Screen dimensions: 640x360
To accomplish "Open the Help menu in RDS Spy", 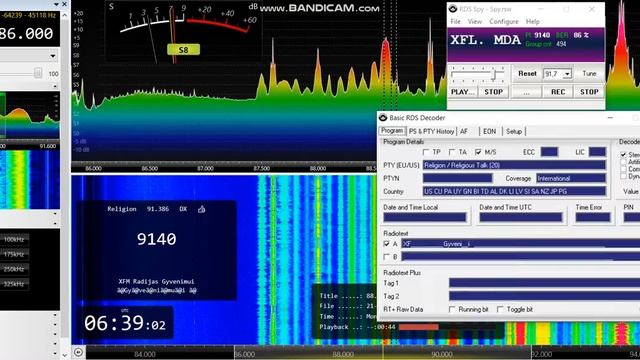I will pos(533,22).
